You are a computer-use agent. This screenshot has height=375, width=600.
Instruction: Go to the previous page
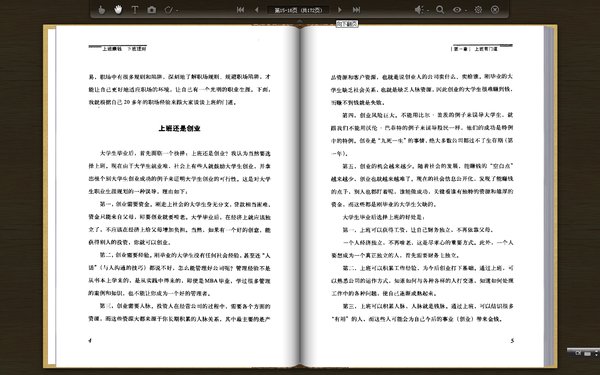(256, 10)
